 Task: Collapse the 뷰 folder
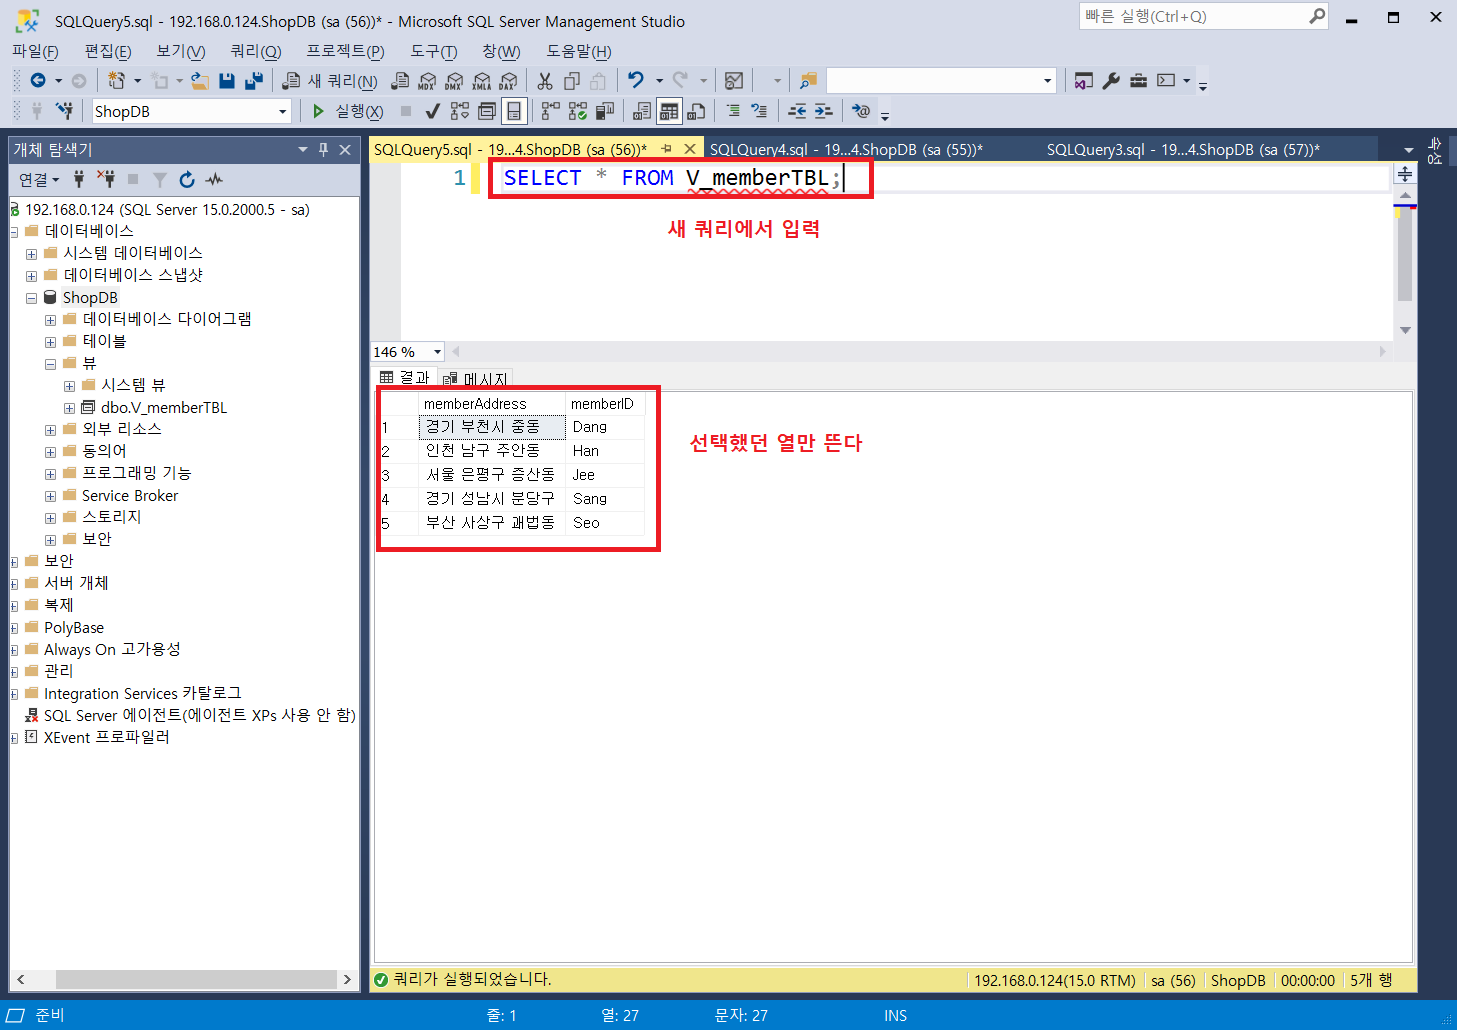click(x=50, y=364)
